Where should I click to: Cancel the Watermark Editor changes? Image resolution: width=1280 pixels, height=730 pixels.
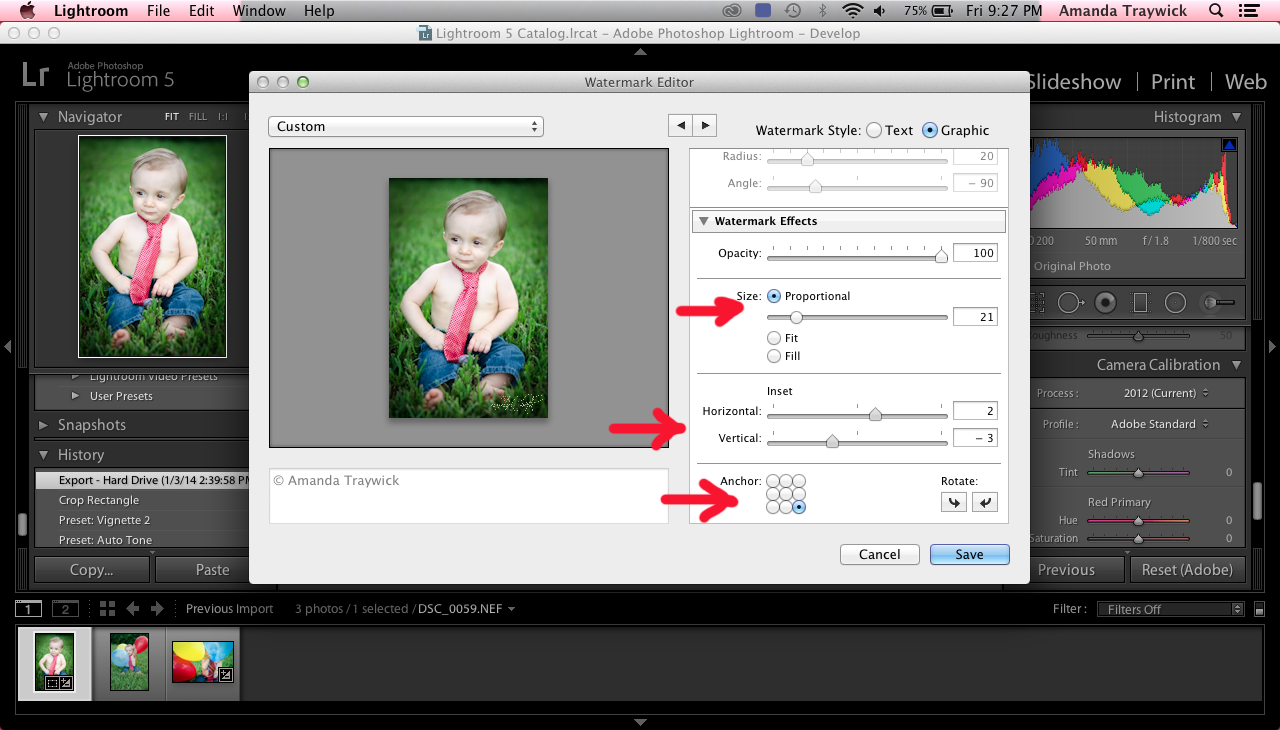(879, 554)
